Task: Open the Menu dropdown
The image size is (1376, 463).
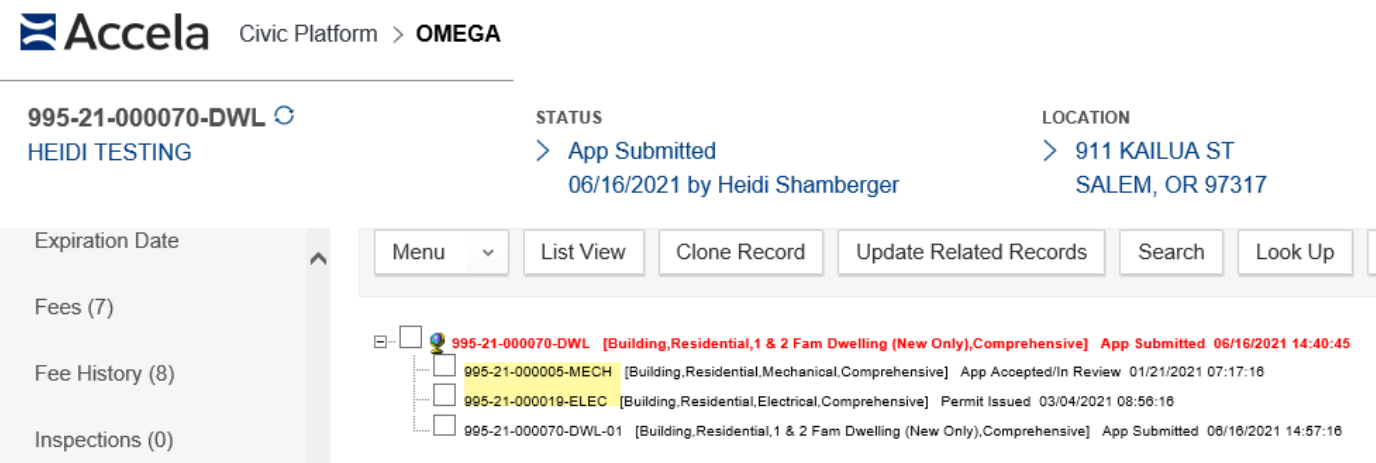Action: click(x=441, y=252)
